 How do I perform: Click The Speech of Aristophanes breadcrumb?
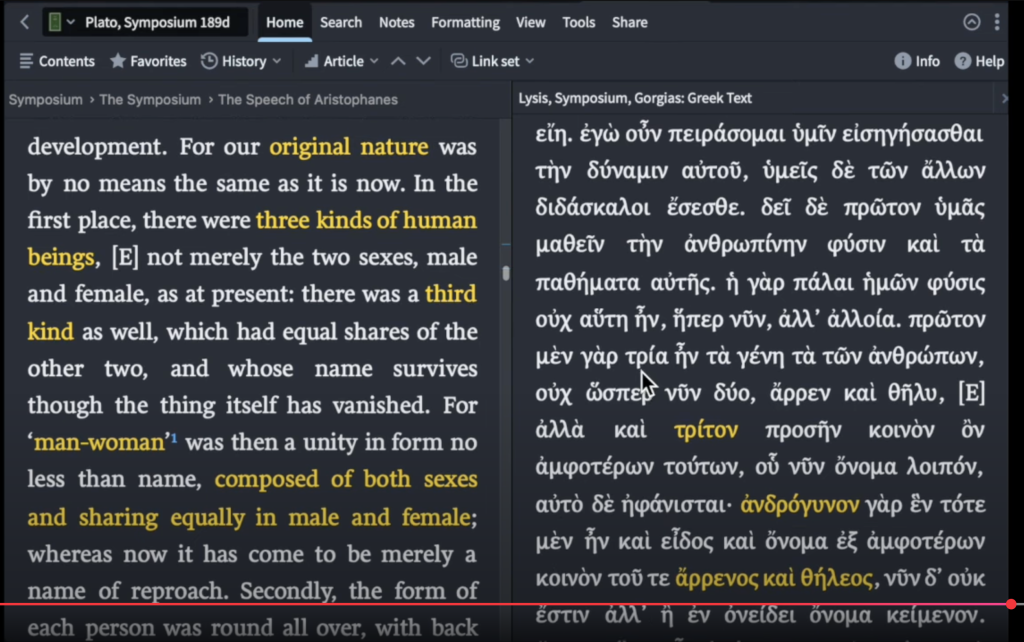pos(308,99)
